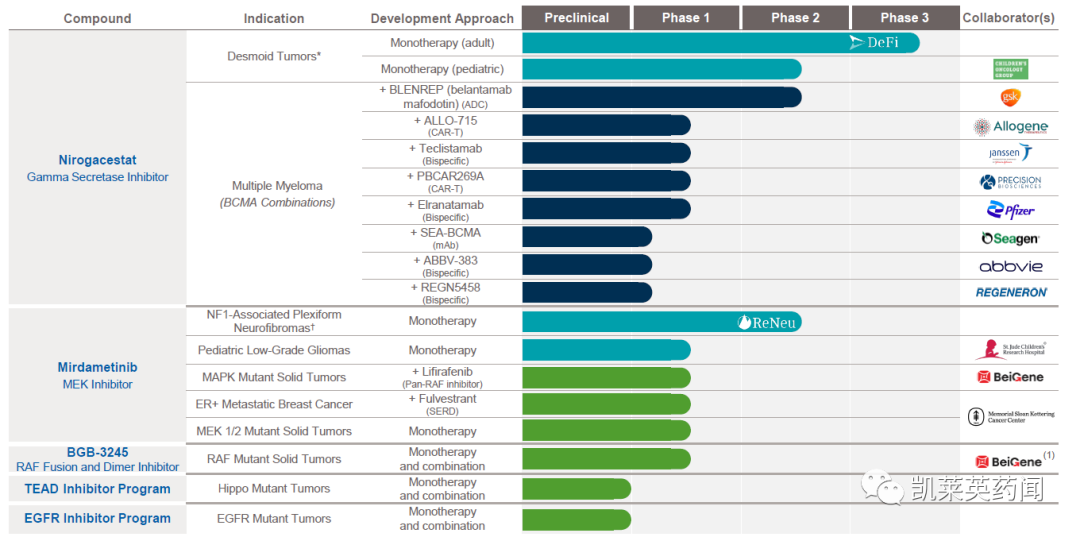Click the TEAD Inhibitor Program label
Image resolution: width=1080 pixels, height=537 pixels.
coord(97,489)
